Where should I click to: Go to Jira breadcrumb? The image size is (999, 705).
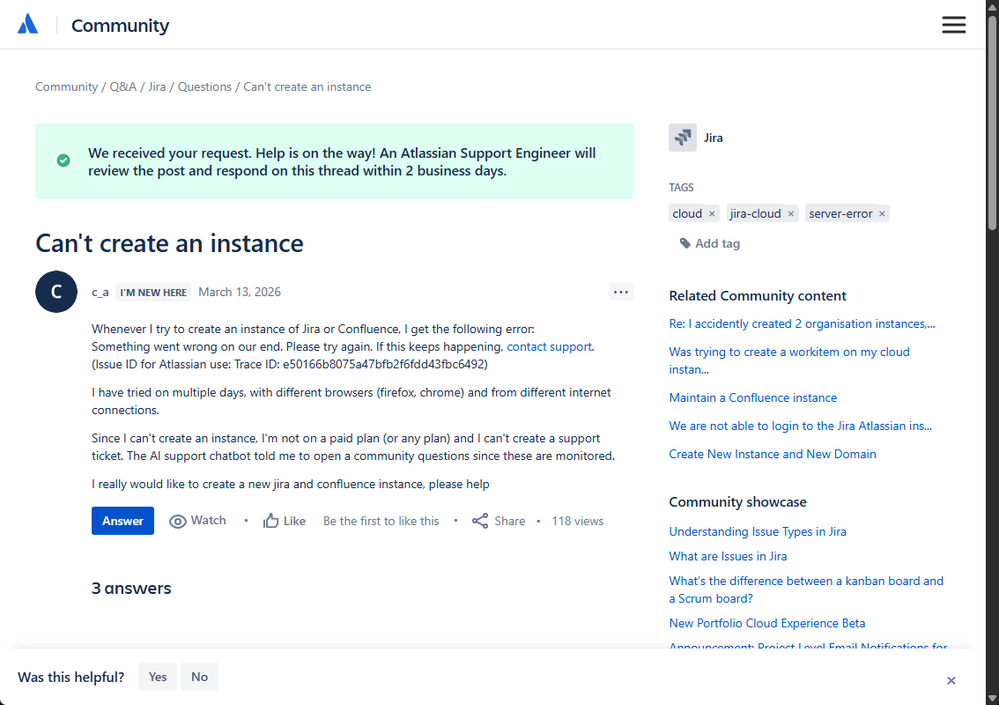[157, 87]
